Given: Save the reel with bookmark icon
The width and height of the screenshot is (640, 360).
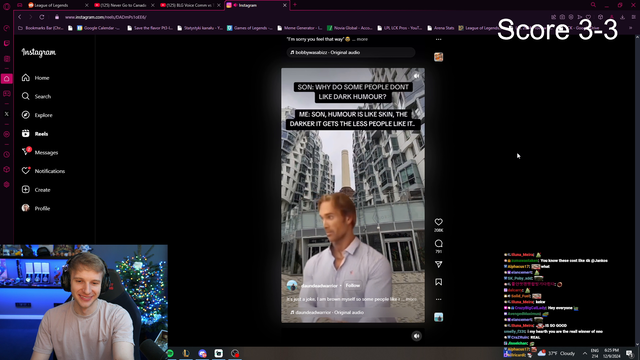Looking at the screenshot, I should [x=438, y=282].
